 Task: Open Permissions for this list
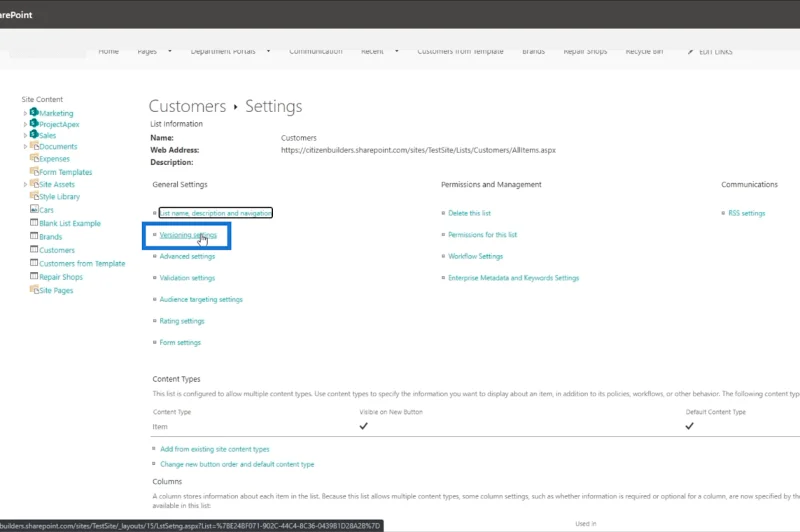click(x=483, y=235)
